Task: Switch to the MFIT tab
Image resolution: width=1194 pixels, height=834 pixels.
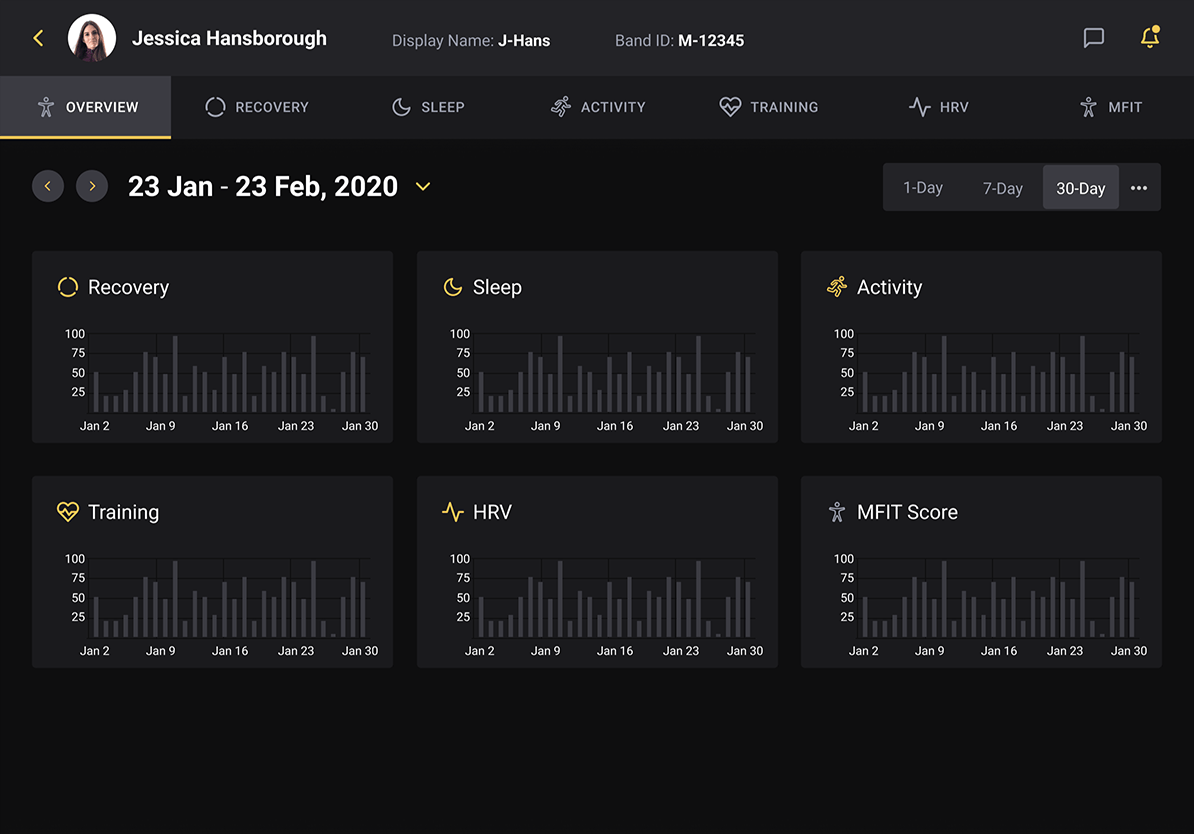Action: (x=1110, y=107)
